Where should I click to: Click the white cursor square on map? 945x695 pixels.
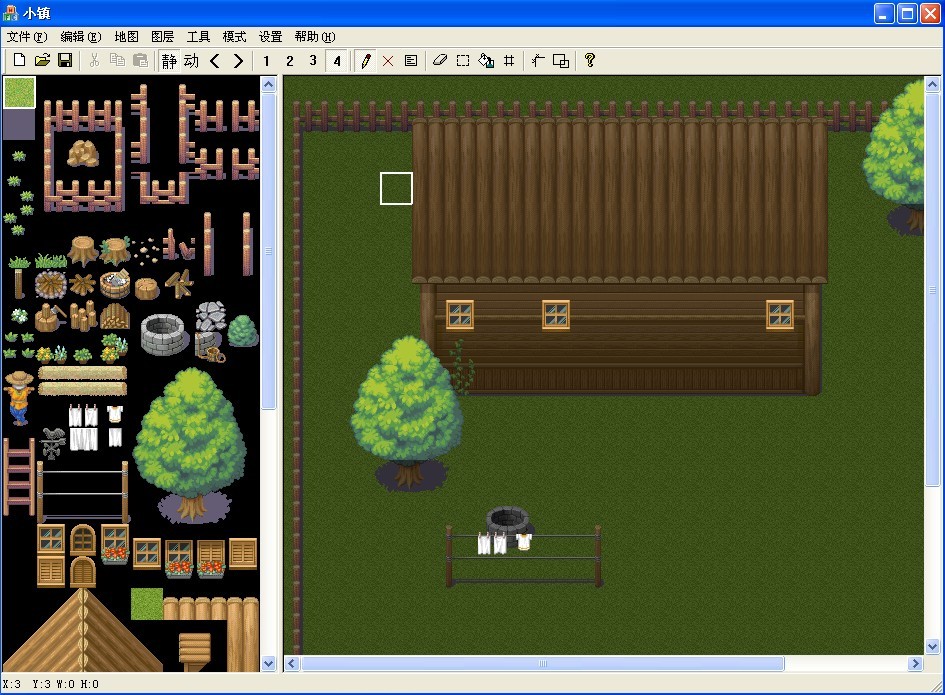(x=397, y=188)
